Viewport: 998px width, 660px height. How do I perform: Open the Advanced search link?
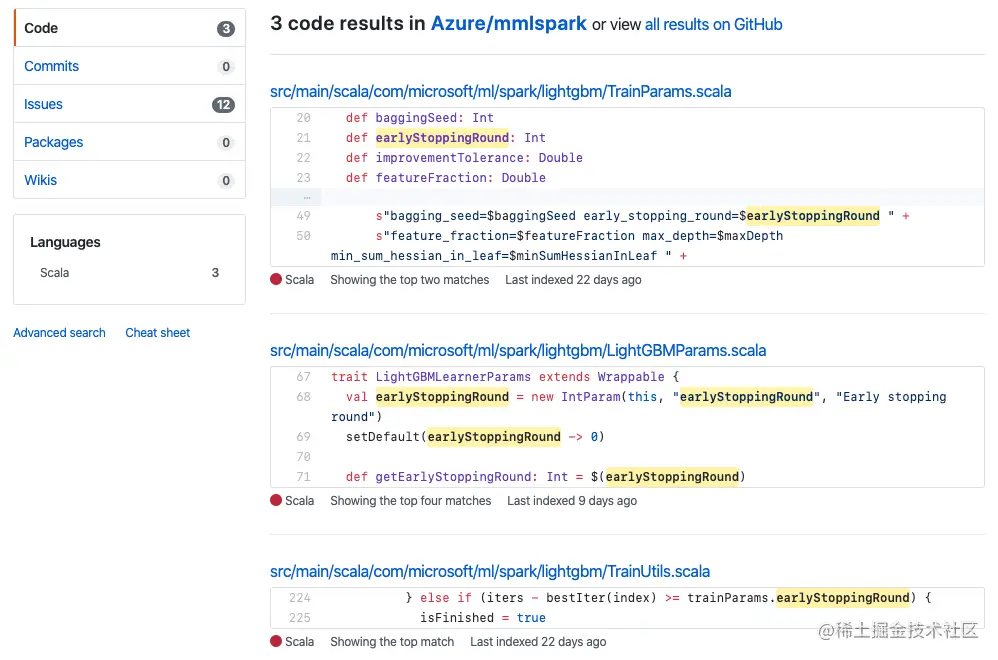59,333
